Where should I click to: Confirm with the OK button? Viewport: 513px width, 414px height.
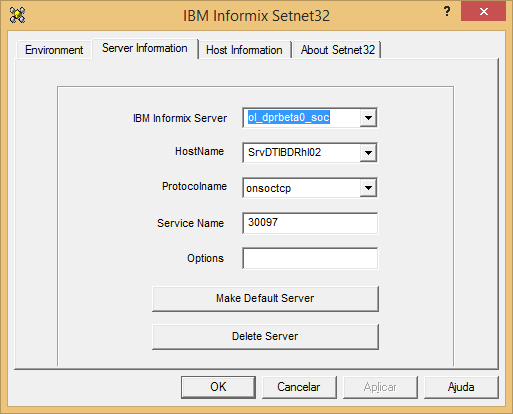click(x=218, y=387)
